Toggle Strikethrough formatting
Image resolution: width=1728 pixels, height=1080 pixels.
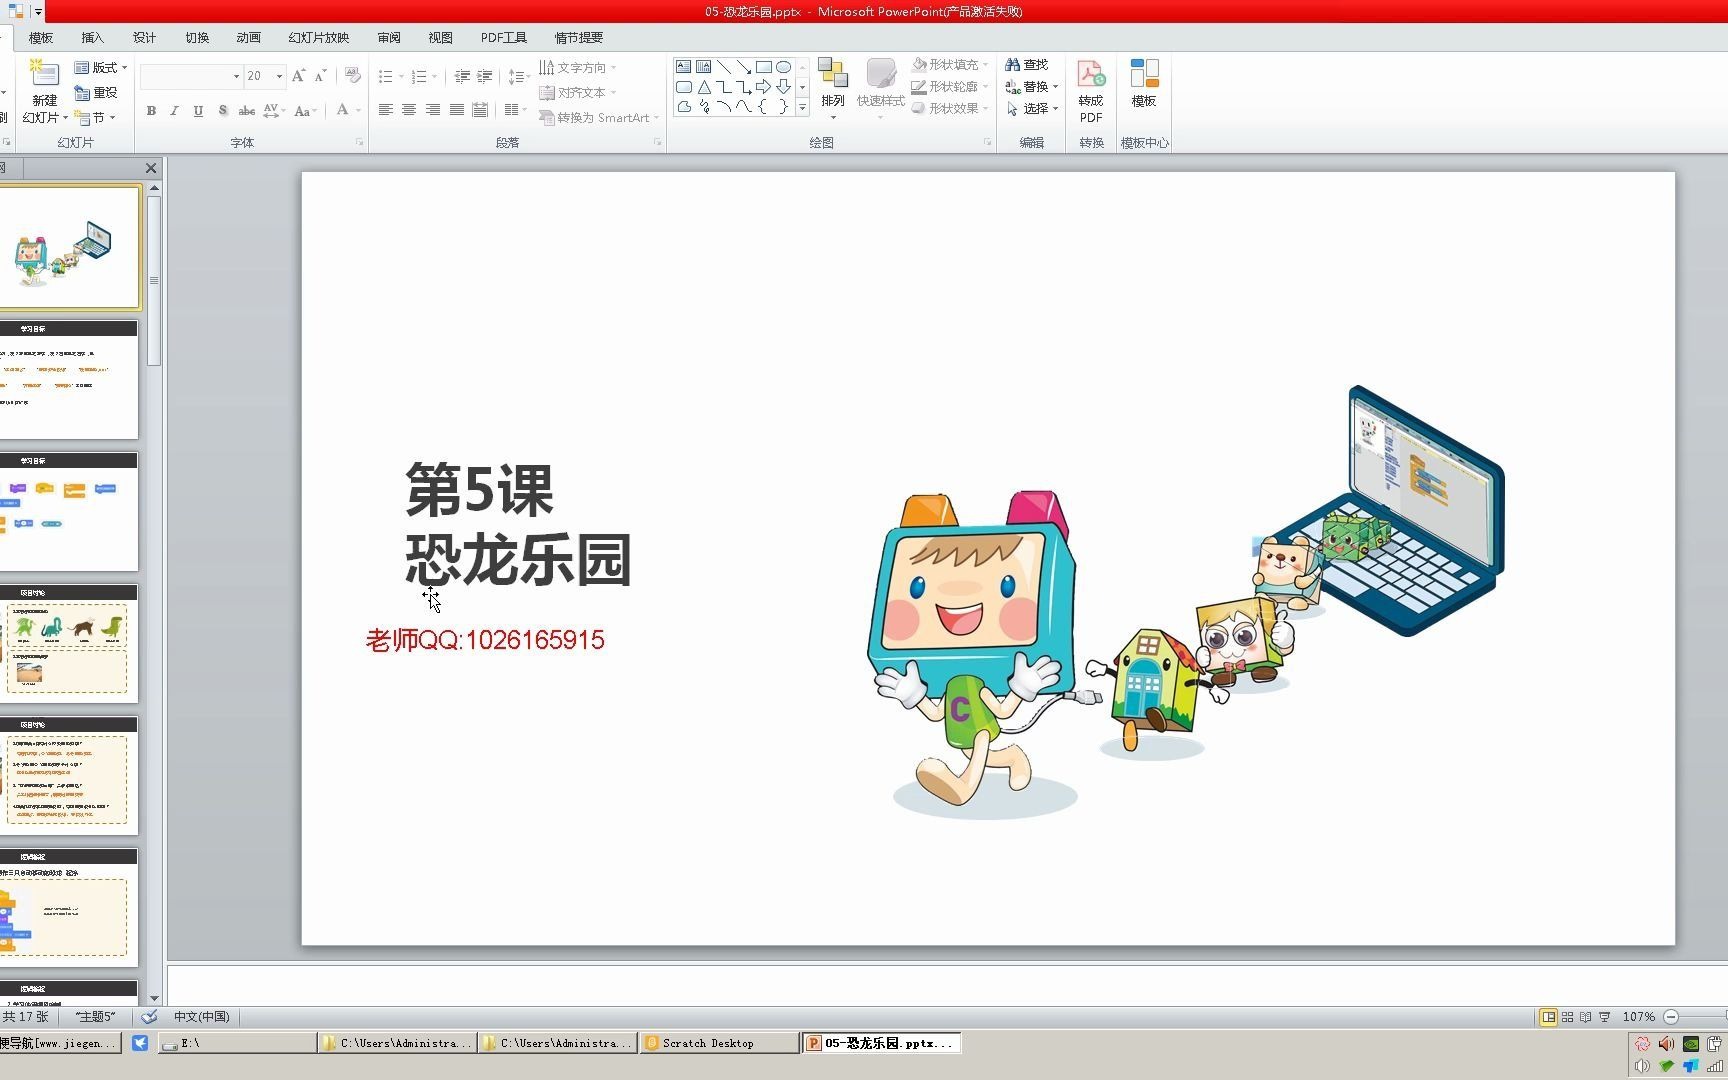[x=246, y=111]
